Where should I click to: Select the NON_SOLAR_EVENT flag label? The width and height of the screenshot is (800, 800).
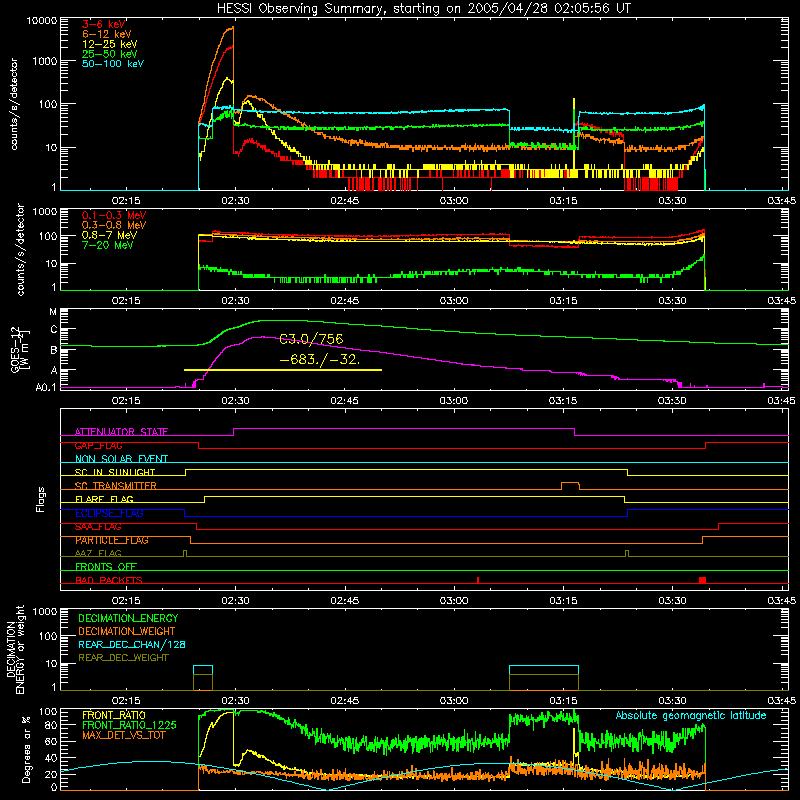(x=121, y=459)
